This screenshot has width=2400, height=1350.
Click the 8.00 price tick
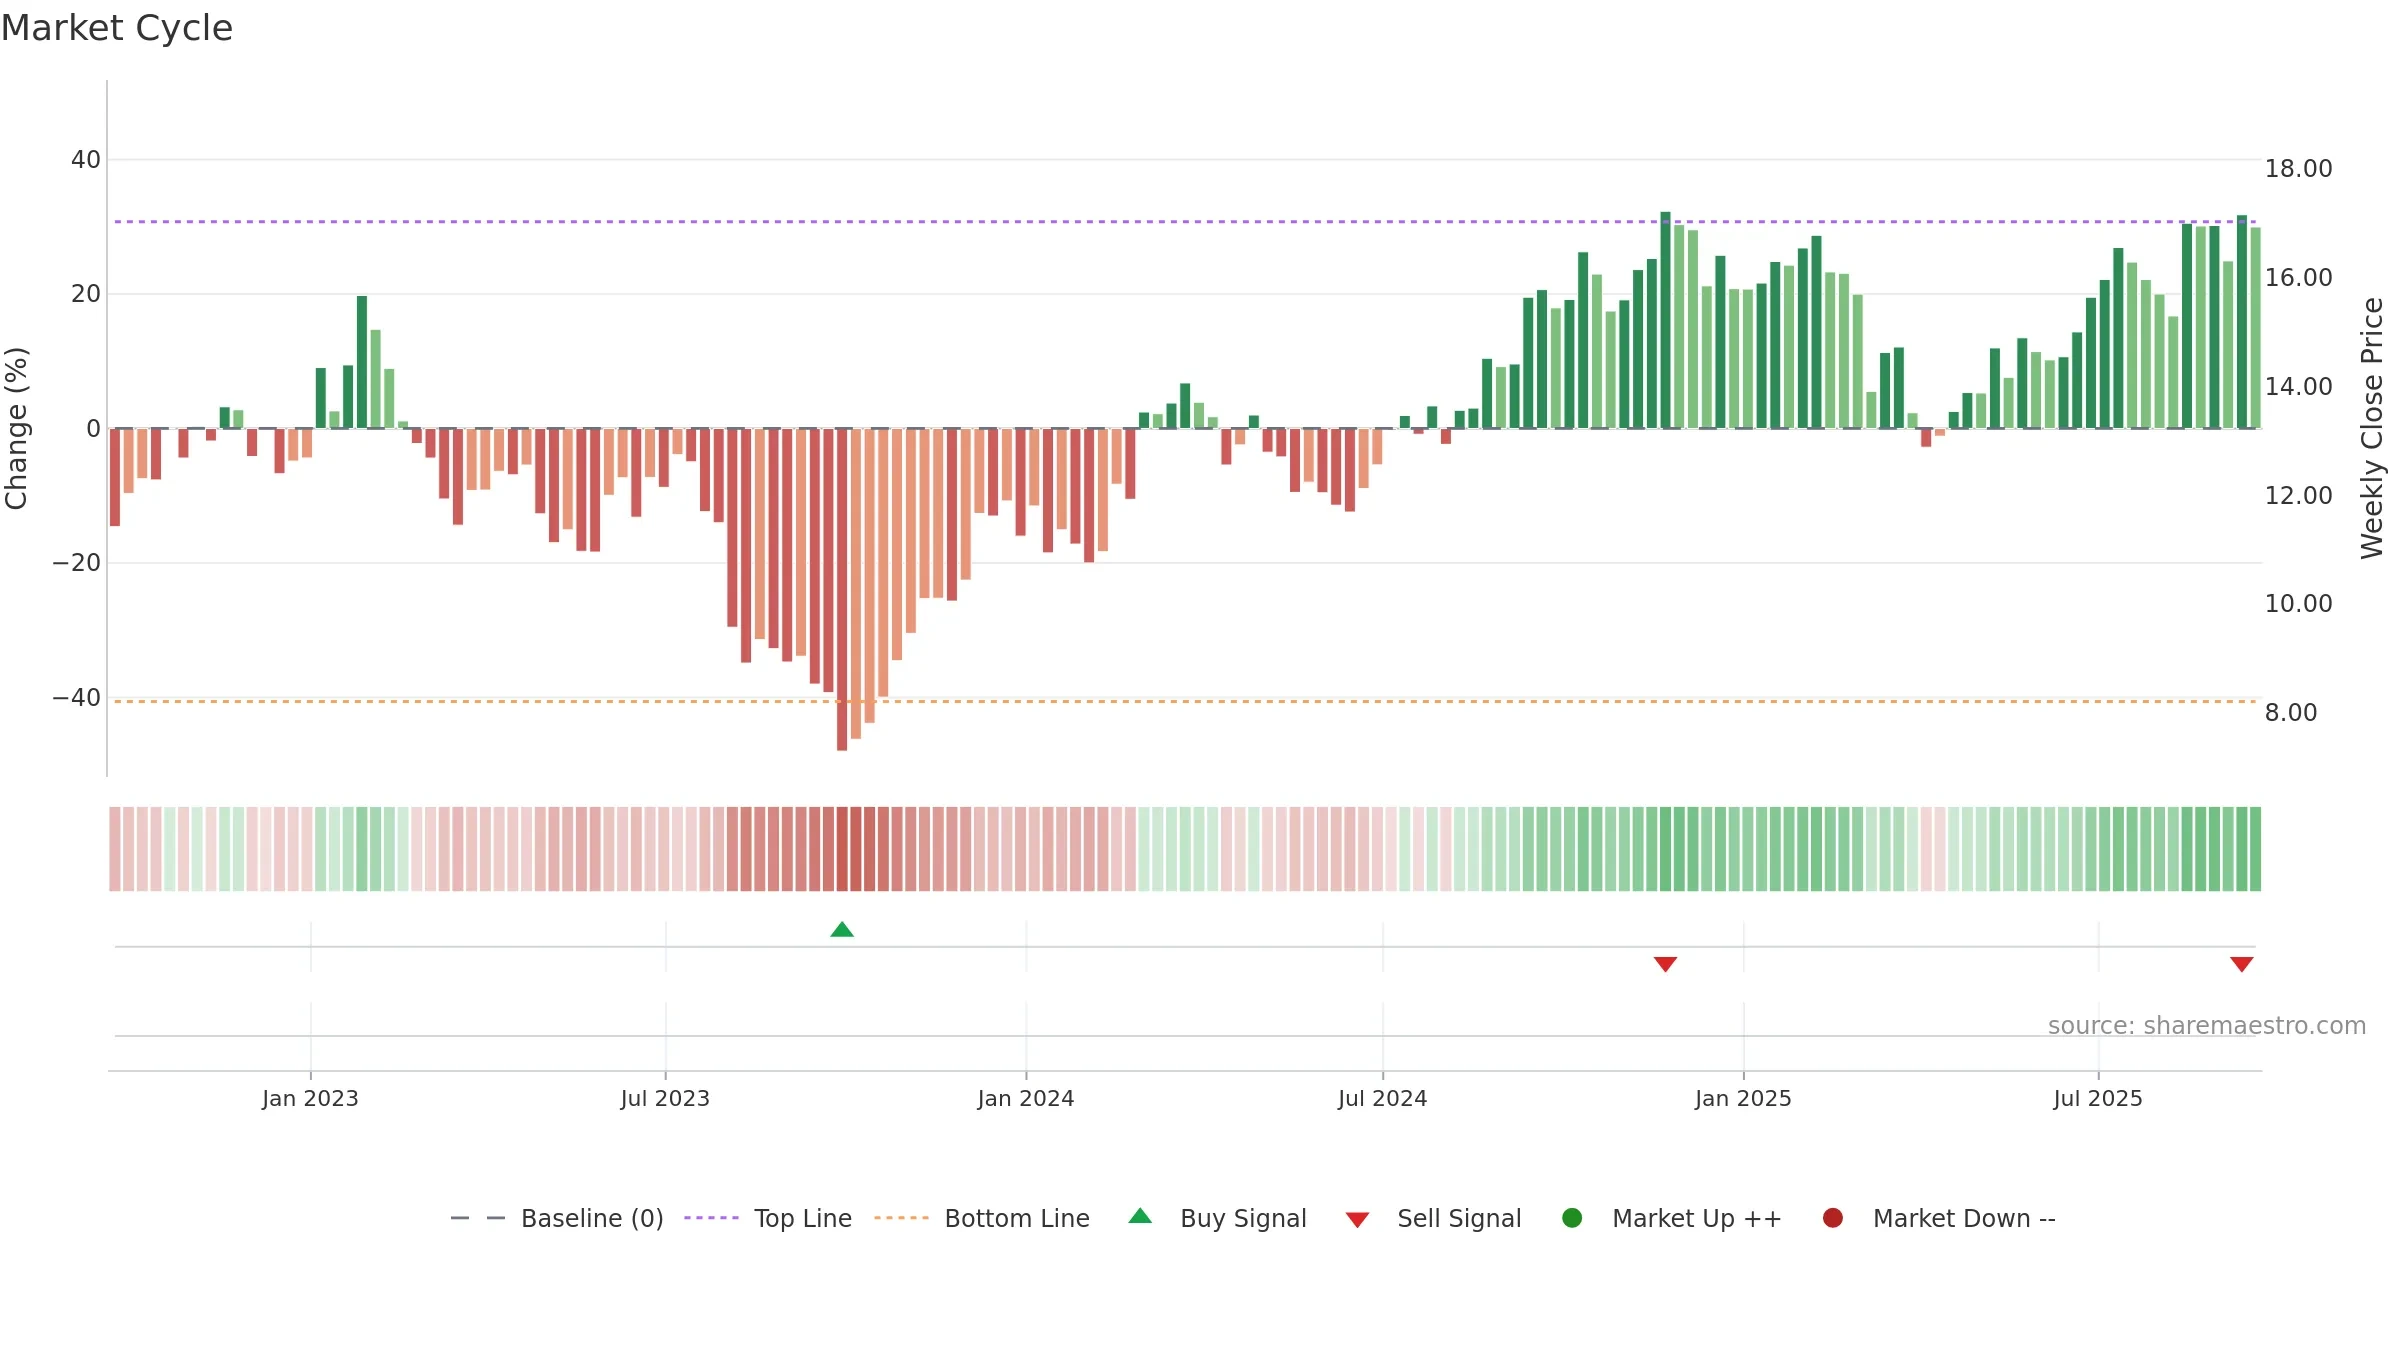pyautogui.click(x=2291, y=712)
